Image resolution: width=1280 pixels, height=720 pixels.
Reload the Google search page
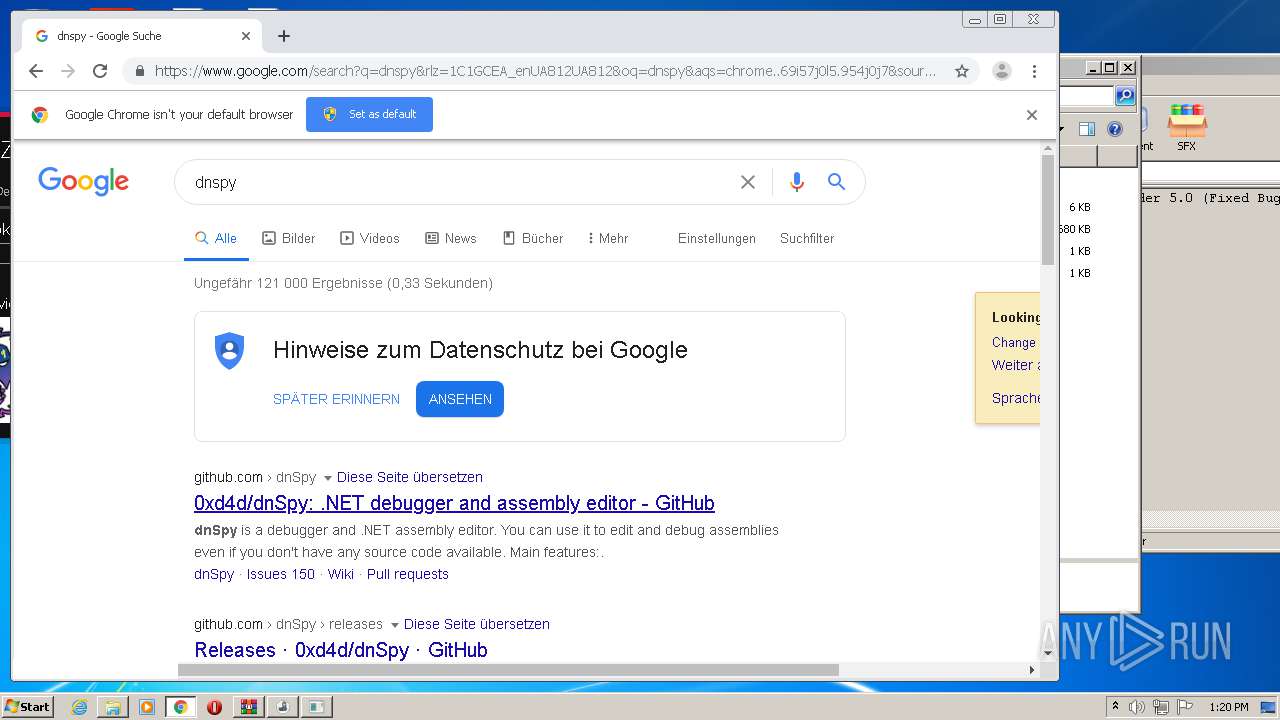click(x=100, y=71)
